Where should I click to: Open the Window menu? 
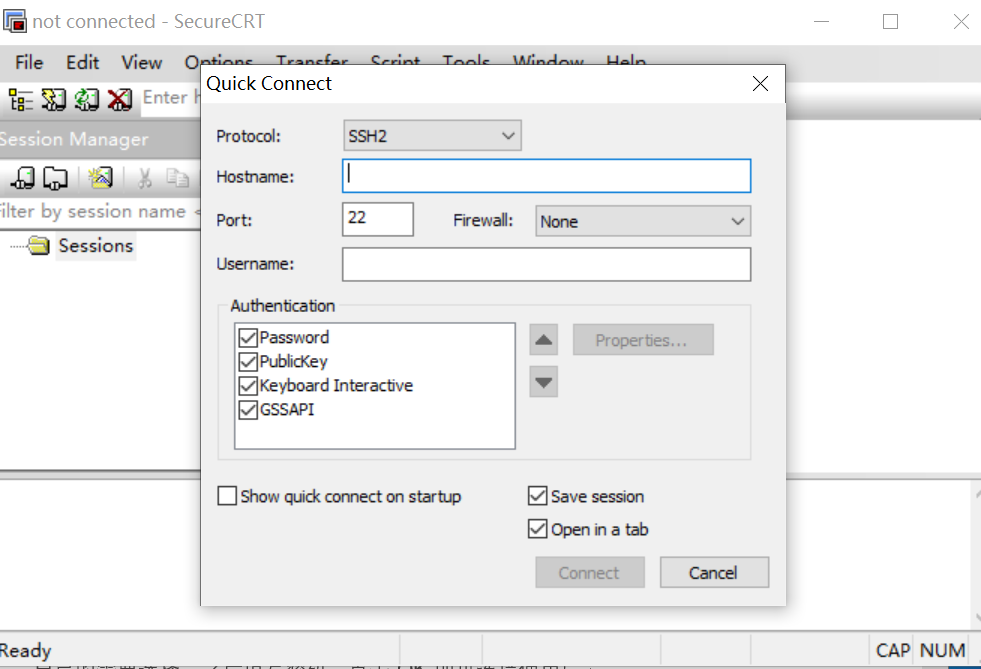(x=549, y=63)
